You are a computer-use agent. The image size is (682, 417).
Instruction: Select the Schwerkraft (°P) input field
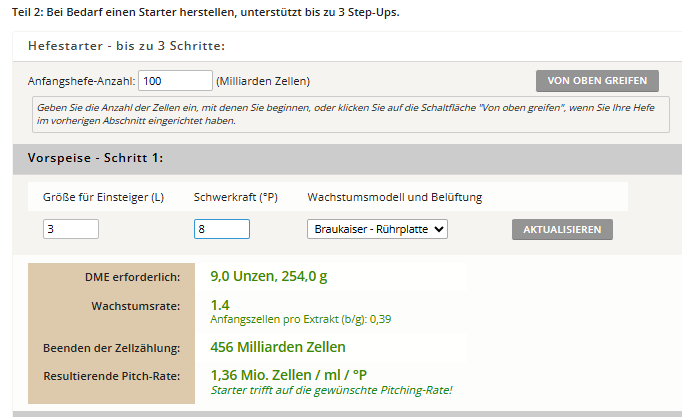click(221, 229)
